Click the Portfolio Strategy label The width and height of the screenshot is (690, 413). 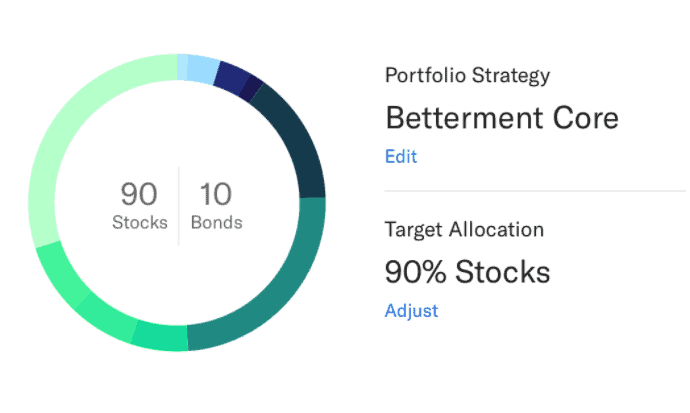[x=467, y=76]
